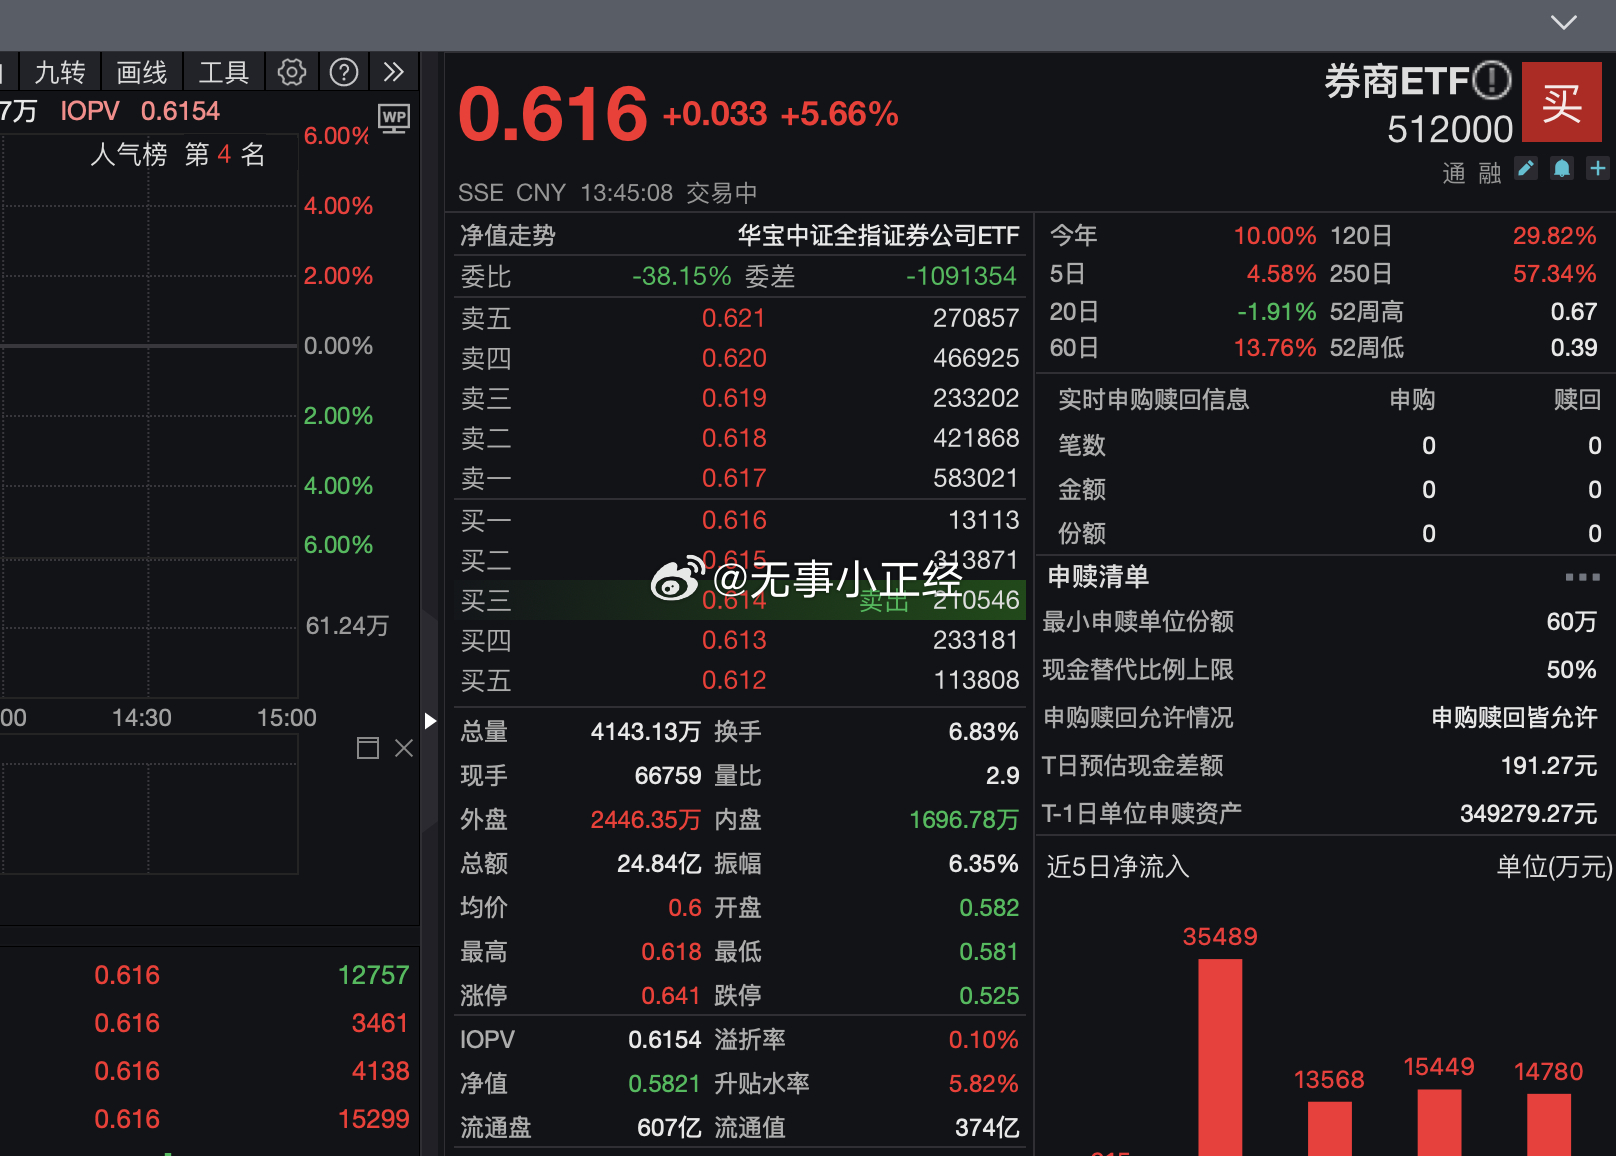Open the 工具 tools tab
Screen dimensions: 1616x1156
pos(224,72)
